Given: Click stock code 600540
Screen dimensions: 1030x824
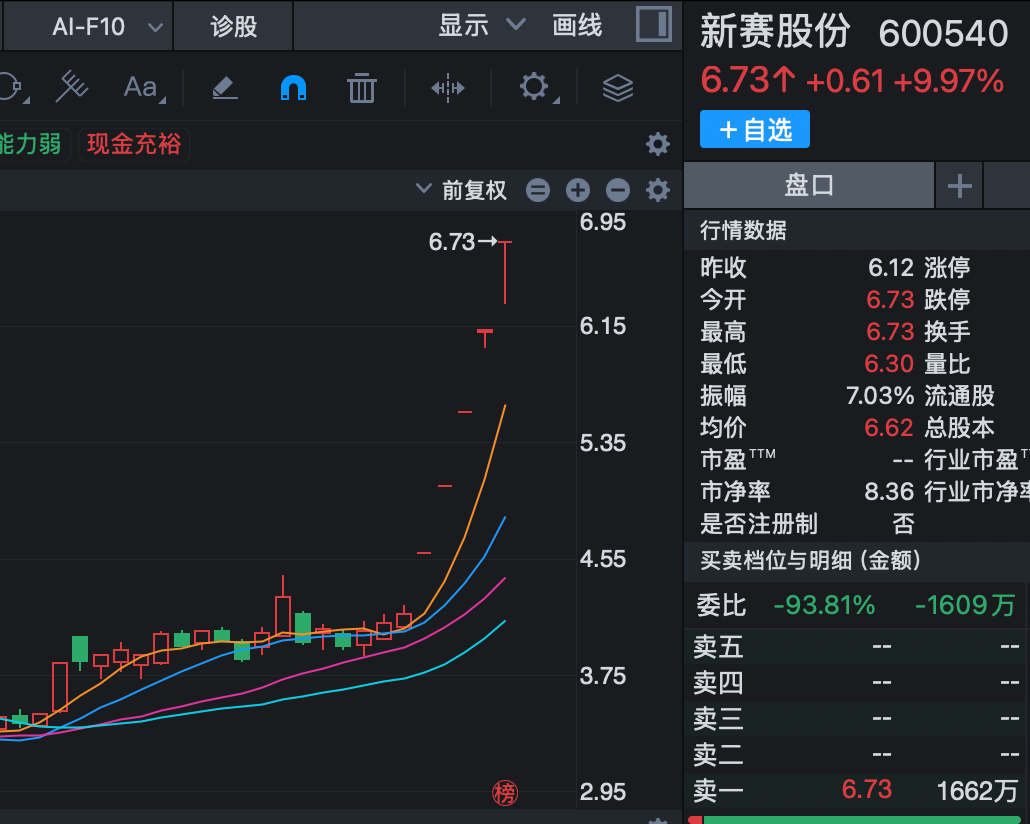Looking at the screenshot, I should click(943, 34).
